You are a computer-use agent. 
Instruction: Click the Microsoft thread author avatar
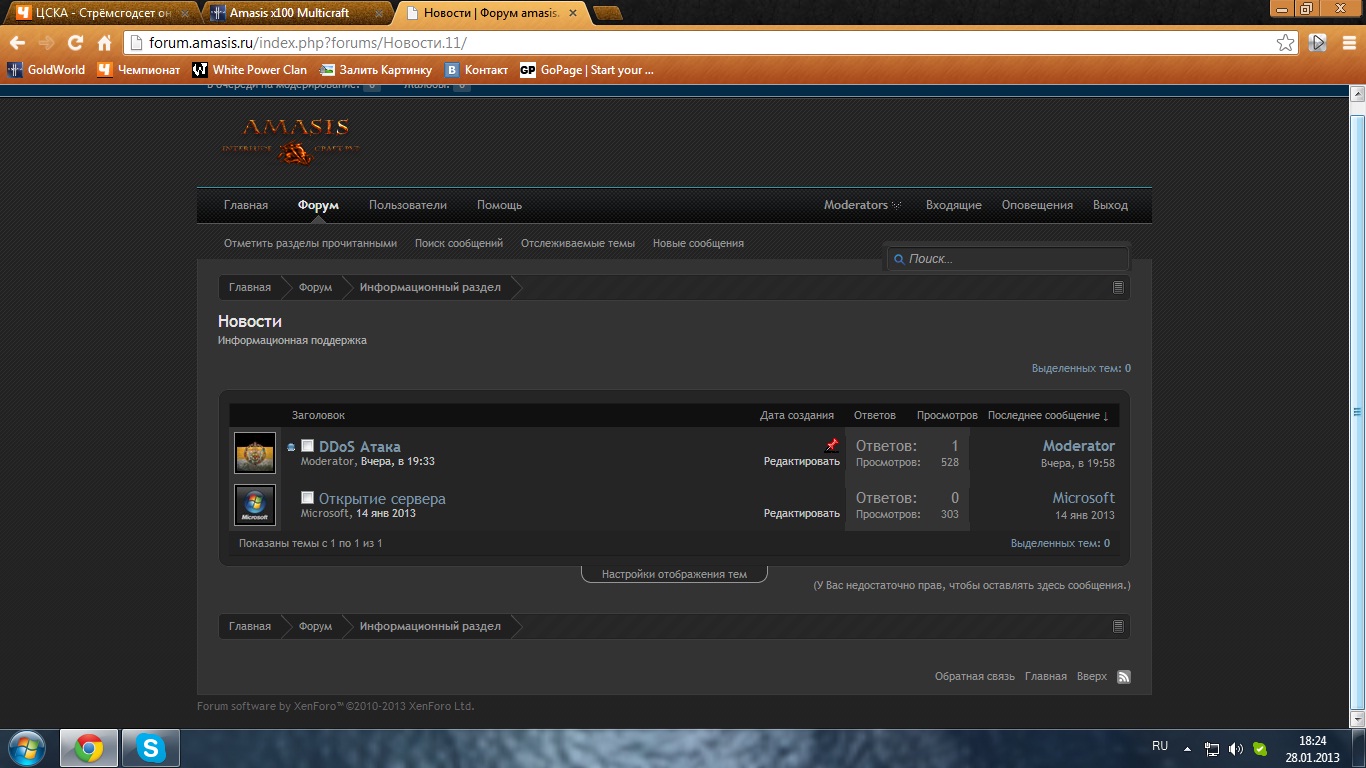tap(255, 505)
